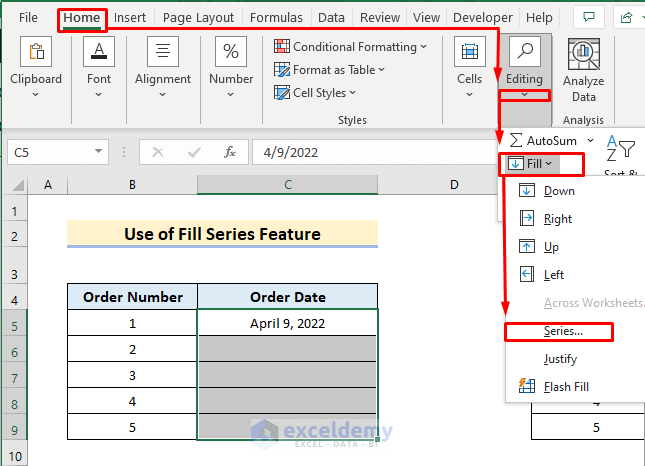
Task: Expand the Clipboard group chevron
Action: point(36,95)
